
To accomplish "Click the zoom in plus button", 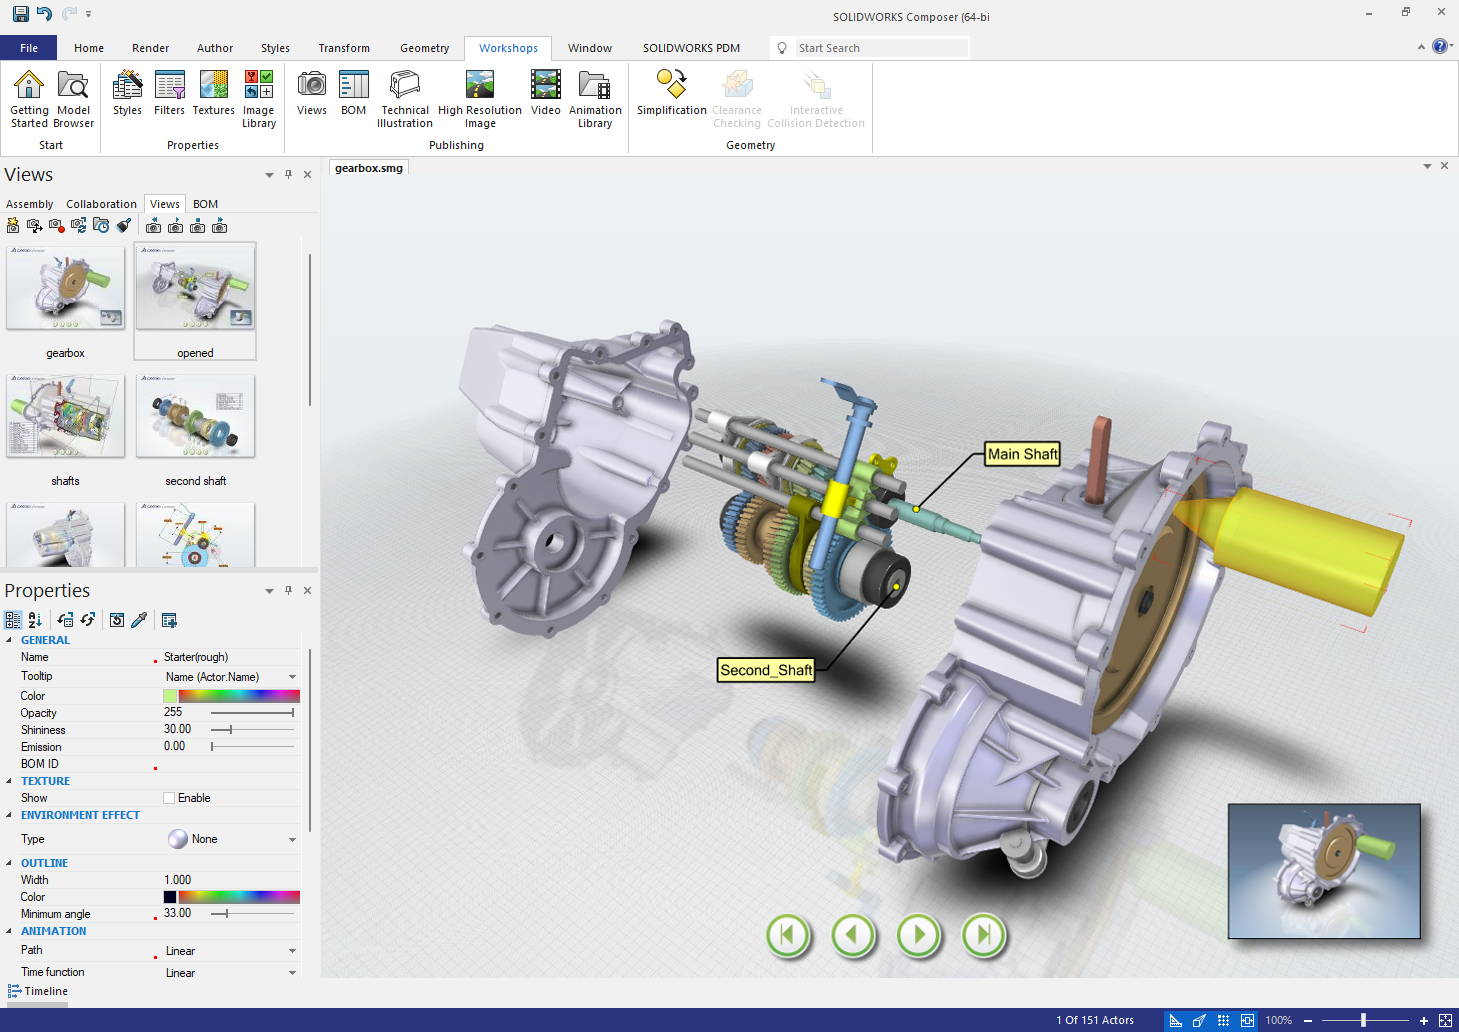I will [1424, 1021].
